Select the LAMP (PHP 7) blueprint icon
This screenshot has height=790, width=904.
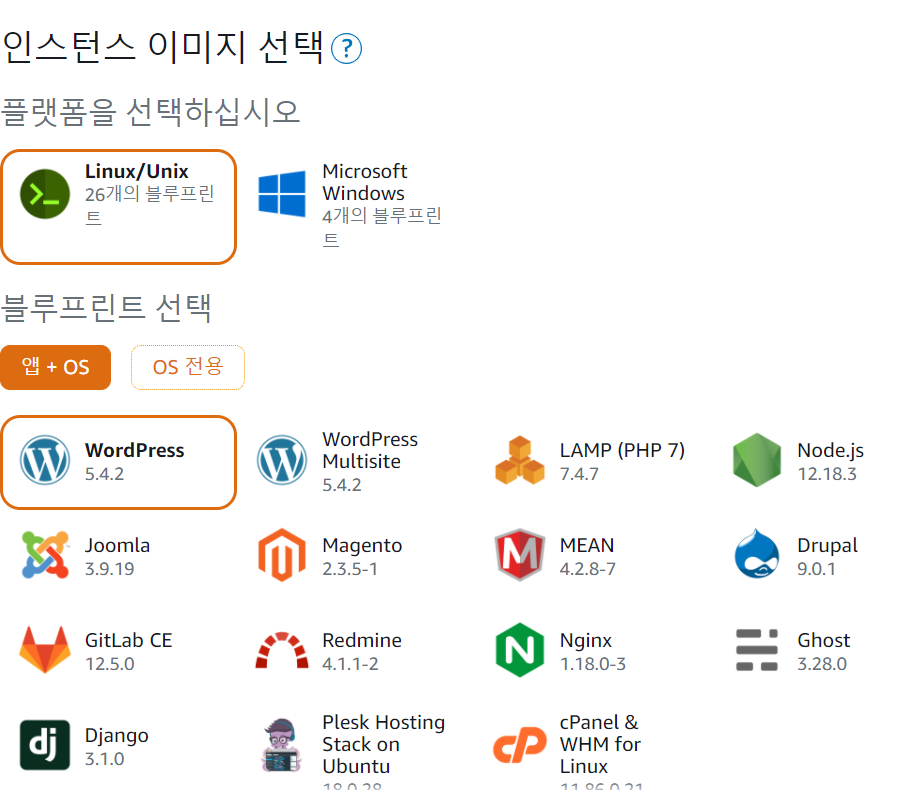click(520, 461)
